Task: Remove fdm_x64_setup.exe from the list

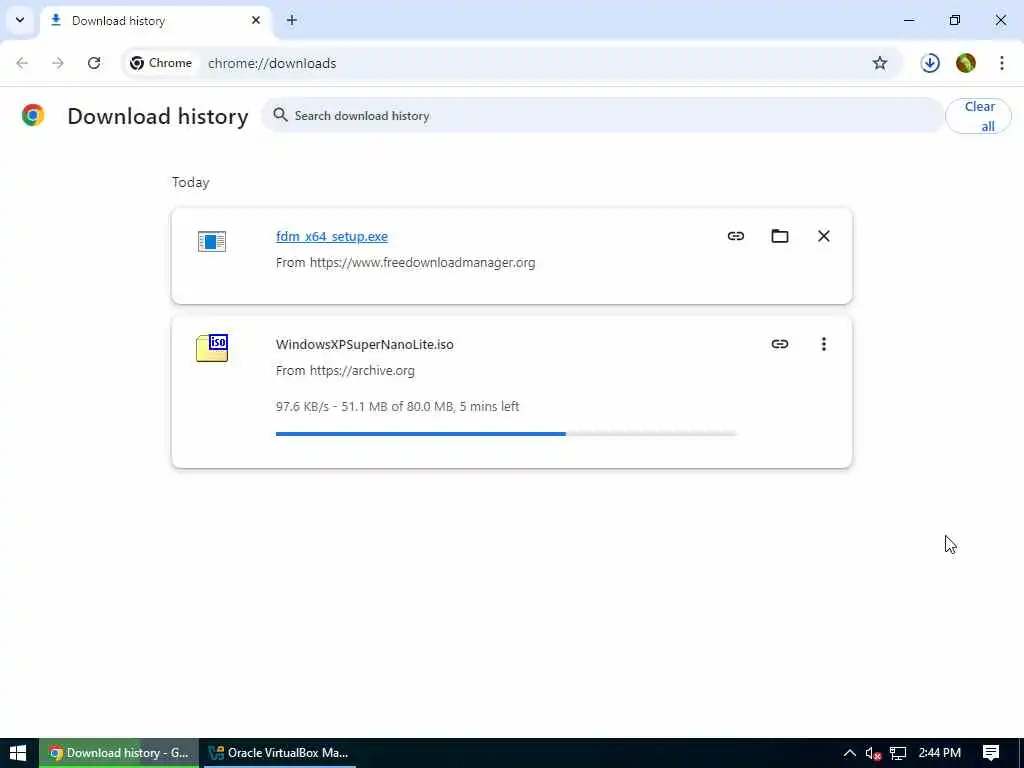Action: click(824, 236)
